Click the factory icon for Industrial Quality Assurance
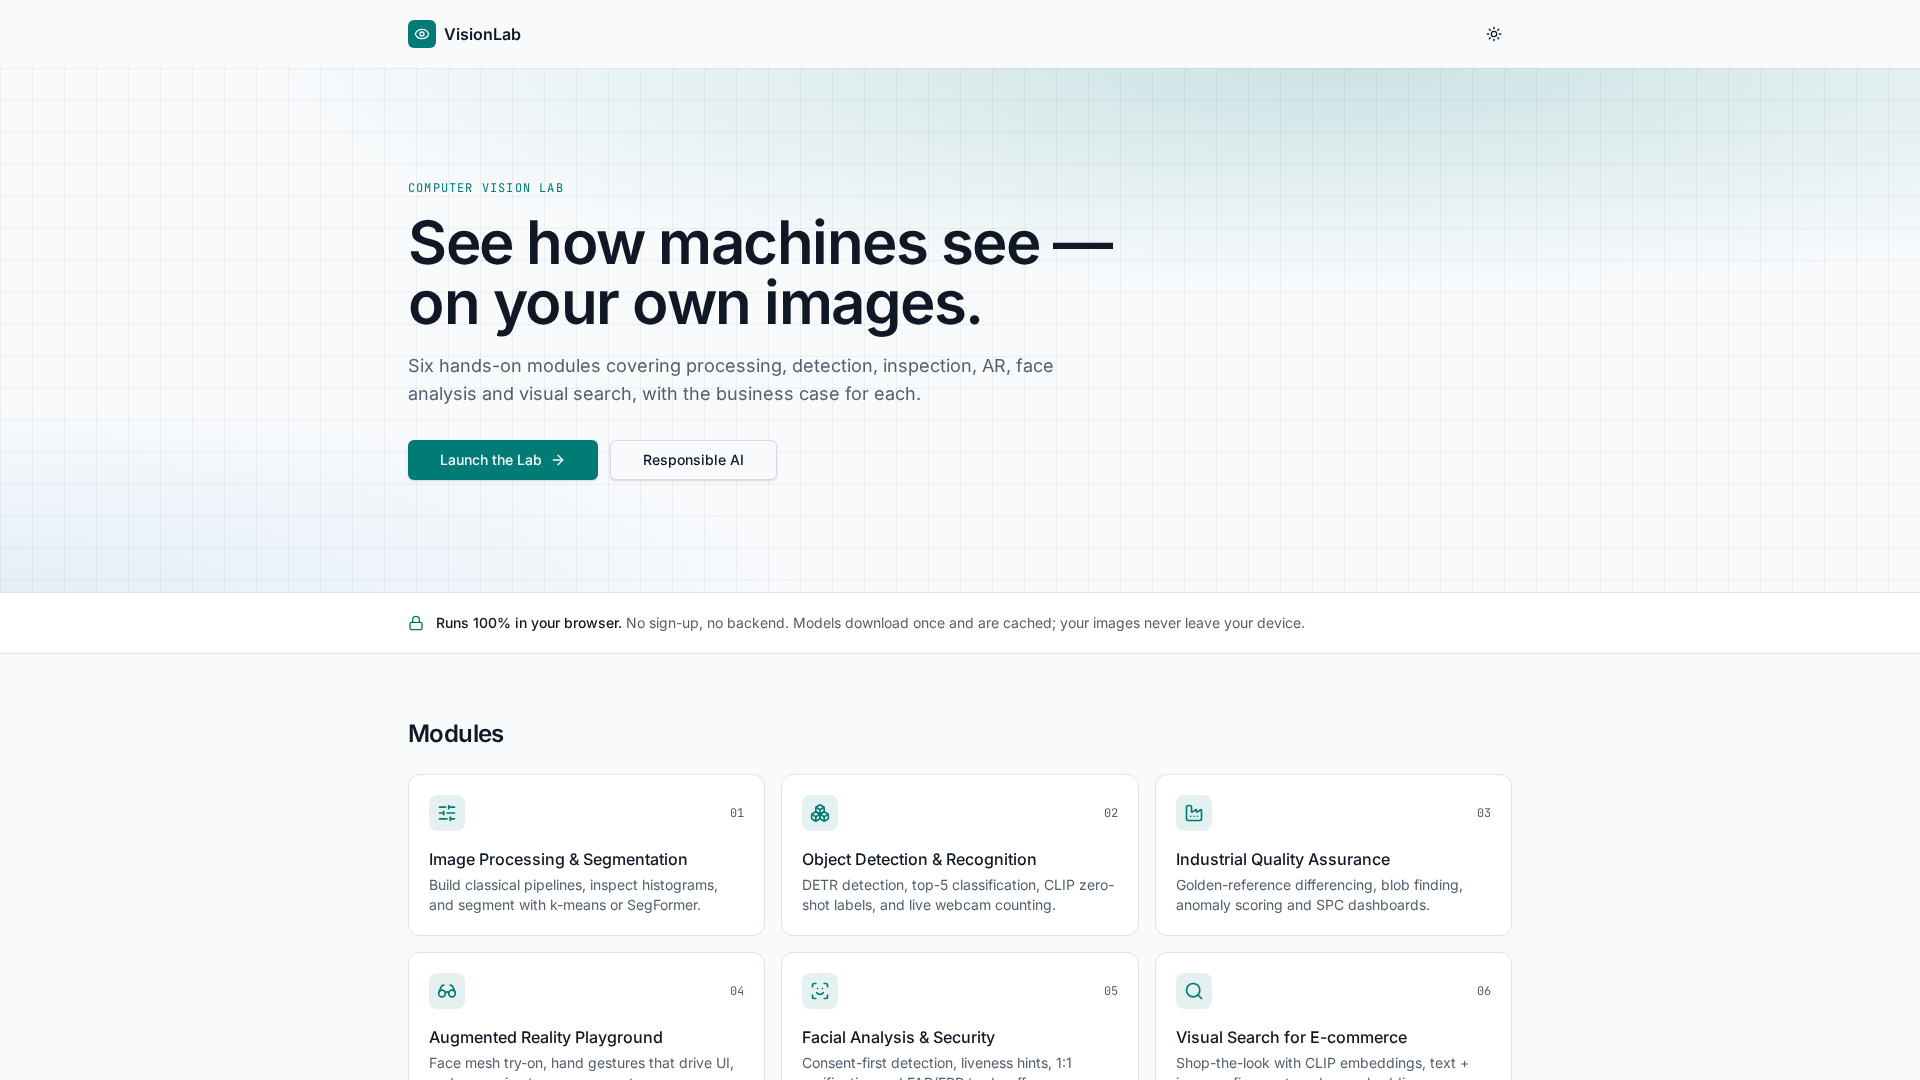 1194,813
